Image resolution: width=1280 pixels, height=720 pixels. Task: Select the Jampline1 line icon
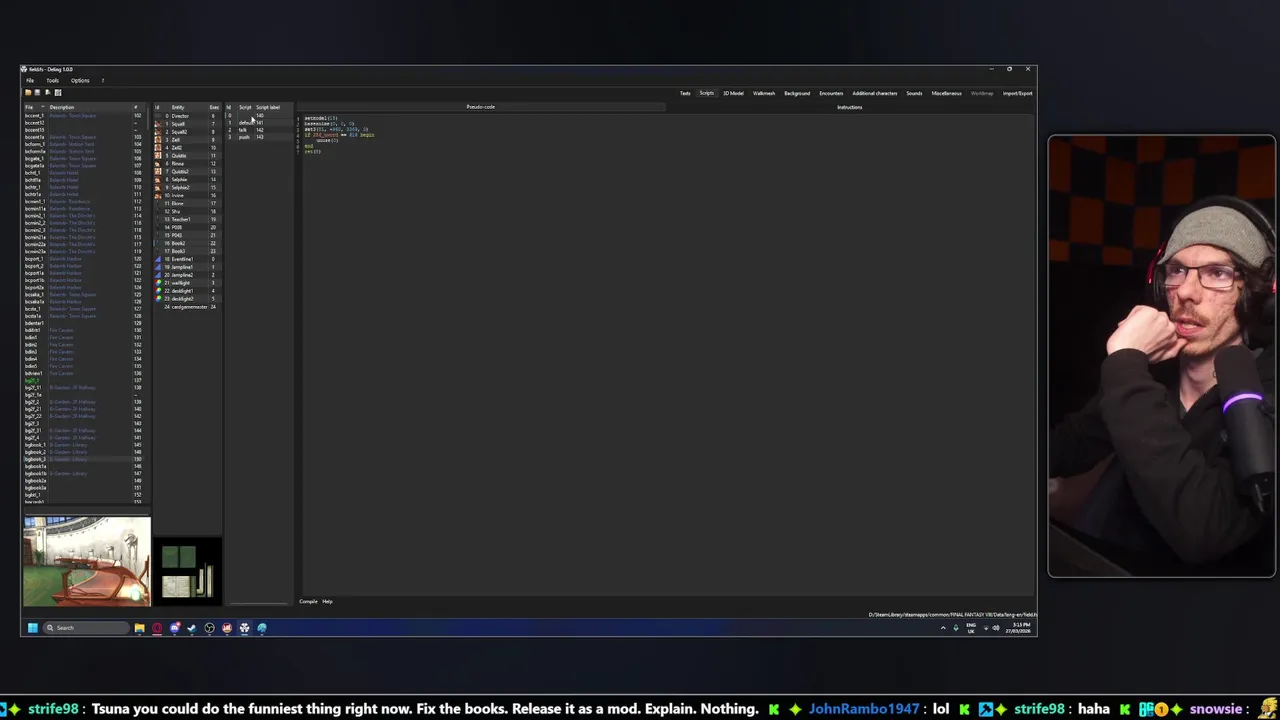158,267
